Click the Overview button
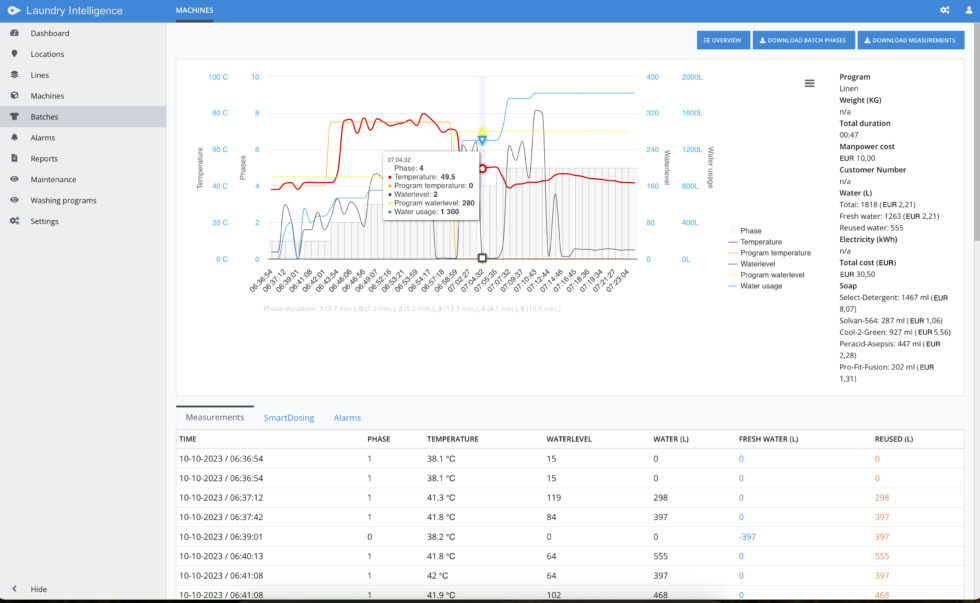The width and height of the screenshot is (980, 603). click(722, 40)
